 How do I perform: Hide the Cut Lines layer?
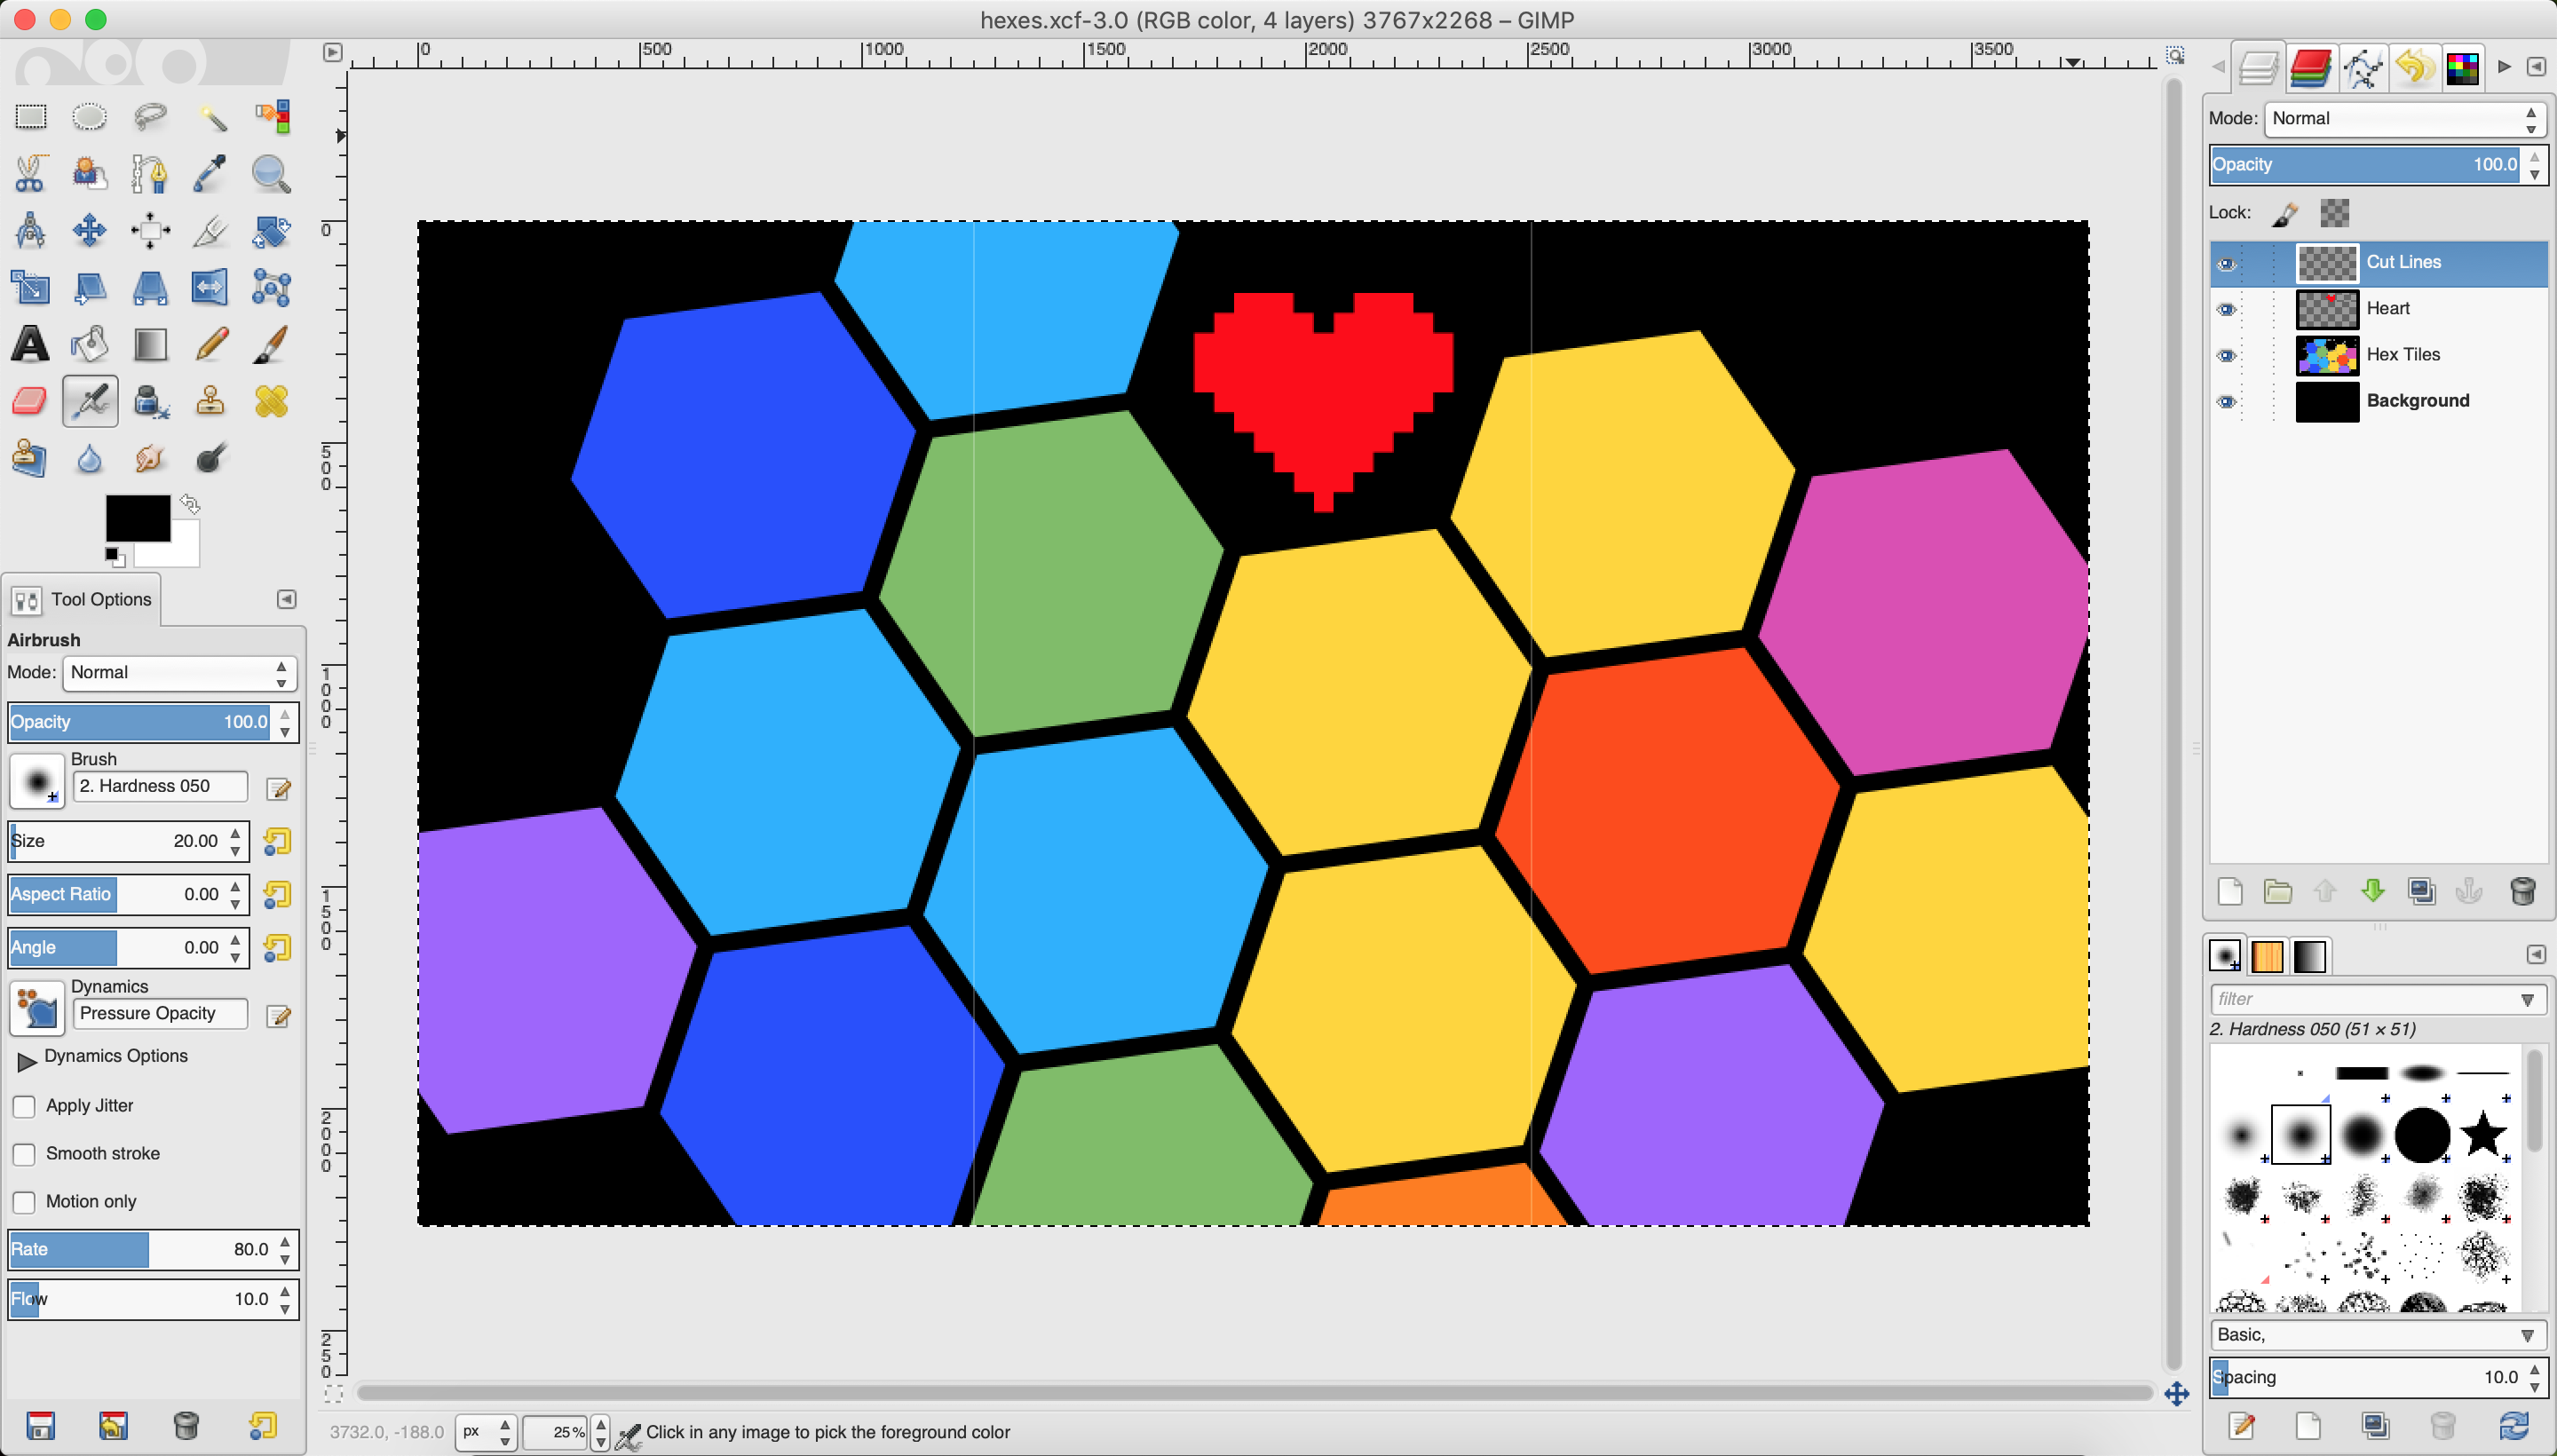2226,264
